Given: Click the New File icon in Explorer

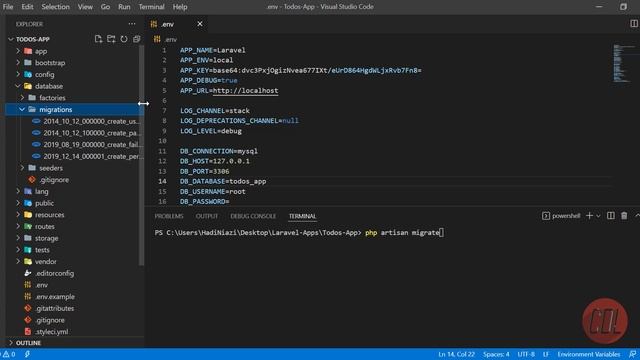Looking at the screenshot, I should (98, 39).
